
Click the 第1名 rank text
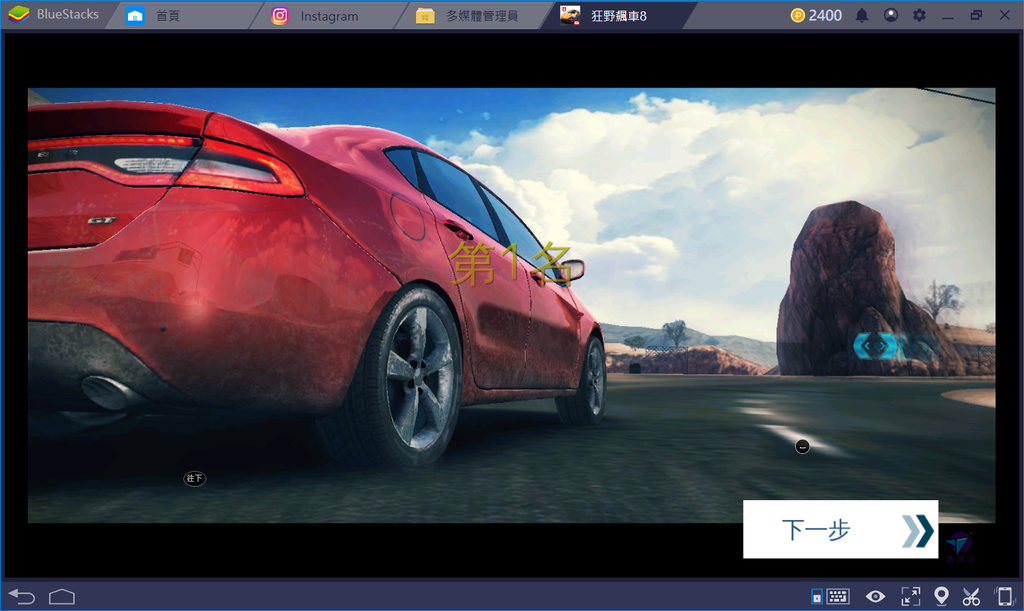pos(511,264)
